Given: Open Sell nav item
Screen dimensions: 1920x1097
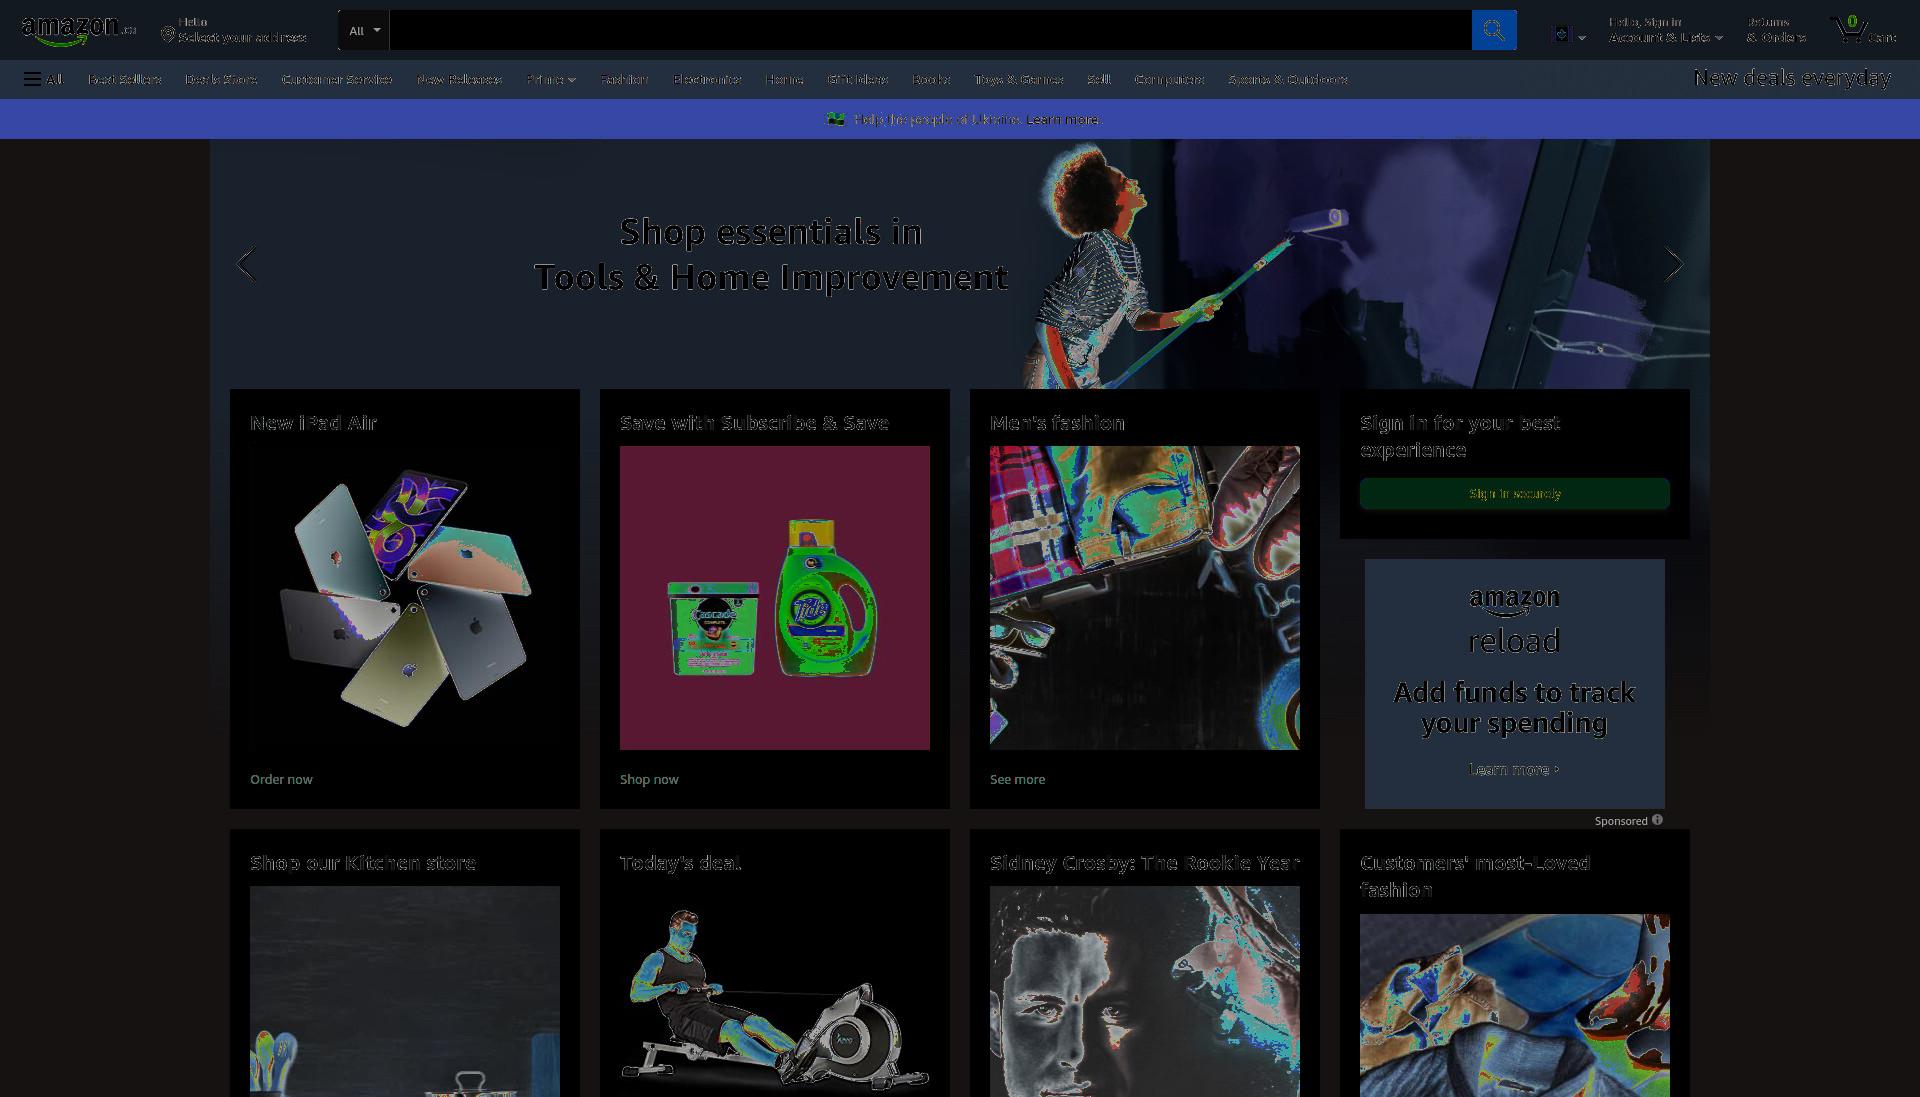Looking at the screenshot, I should point(1099,79).
